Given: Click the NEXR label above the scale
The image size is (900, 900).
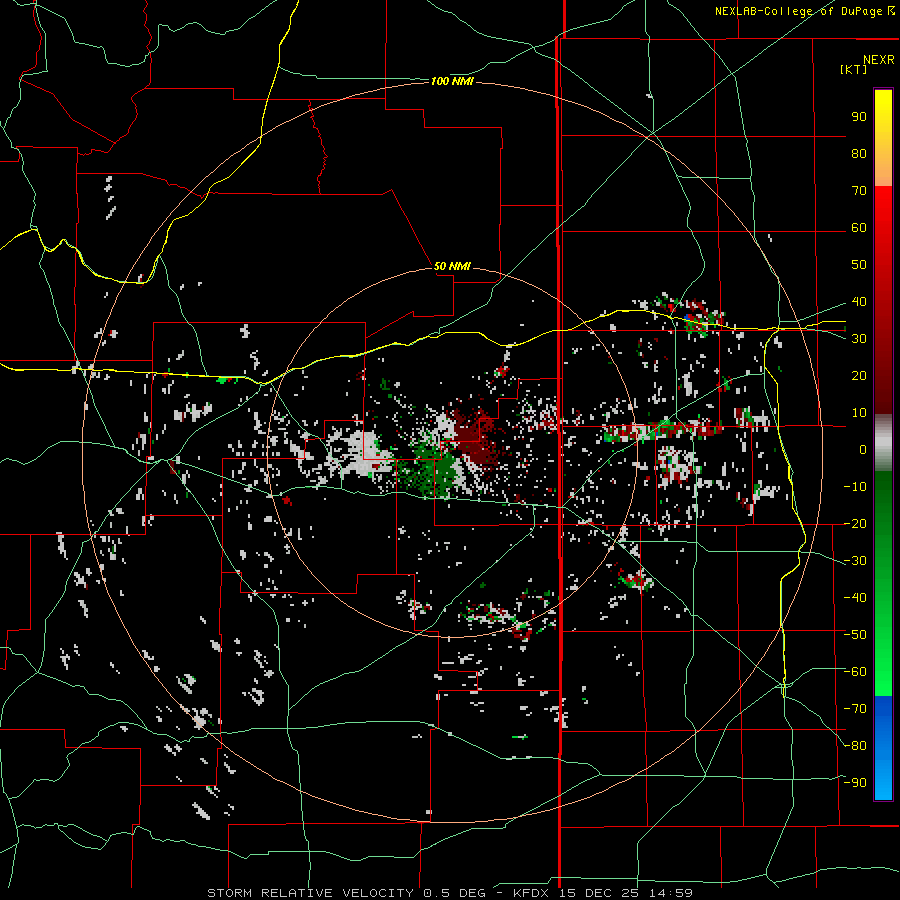Looking at the screenshot, I should (878, 60).
